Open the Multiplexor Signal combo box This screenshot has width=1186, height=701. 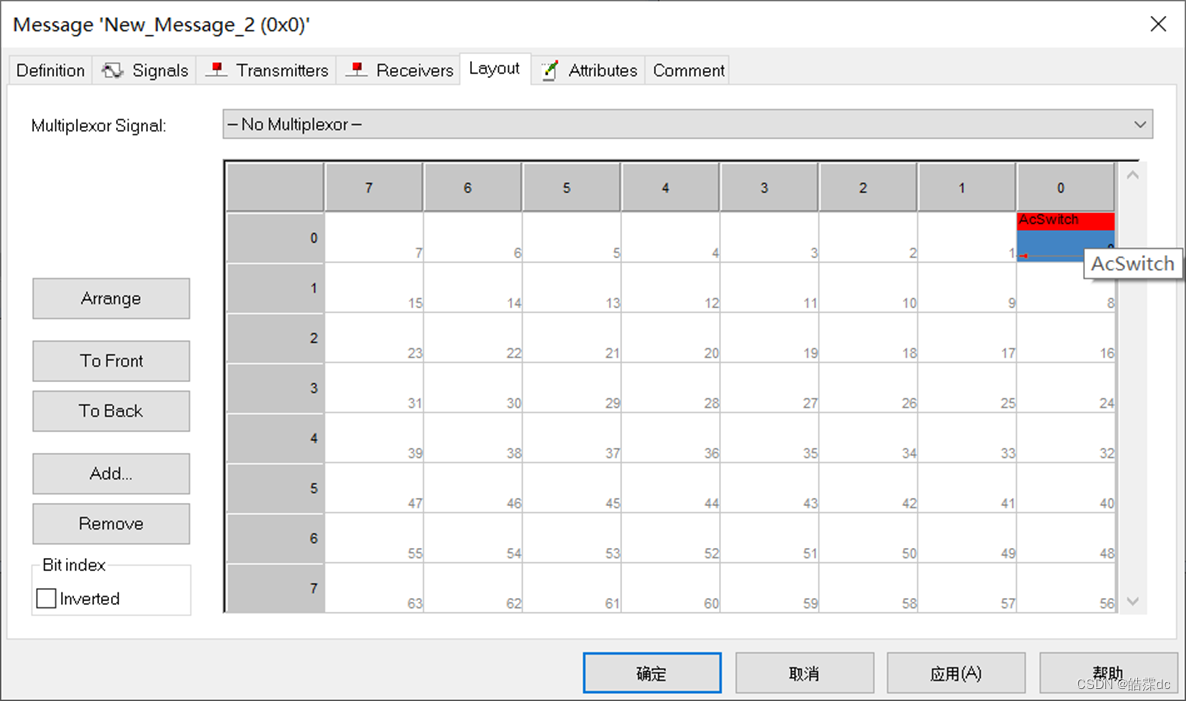[x=687, y=124]
